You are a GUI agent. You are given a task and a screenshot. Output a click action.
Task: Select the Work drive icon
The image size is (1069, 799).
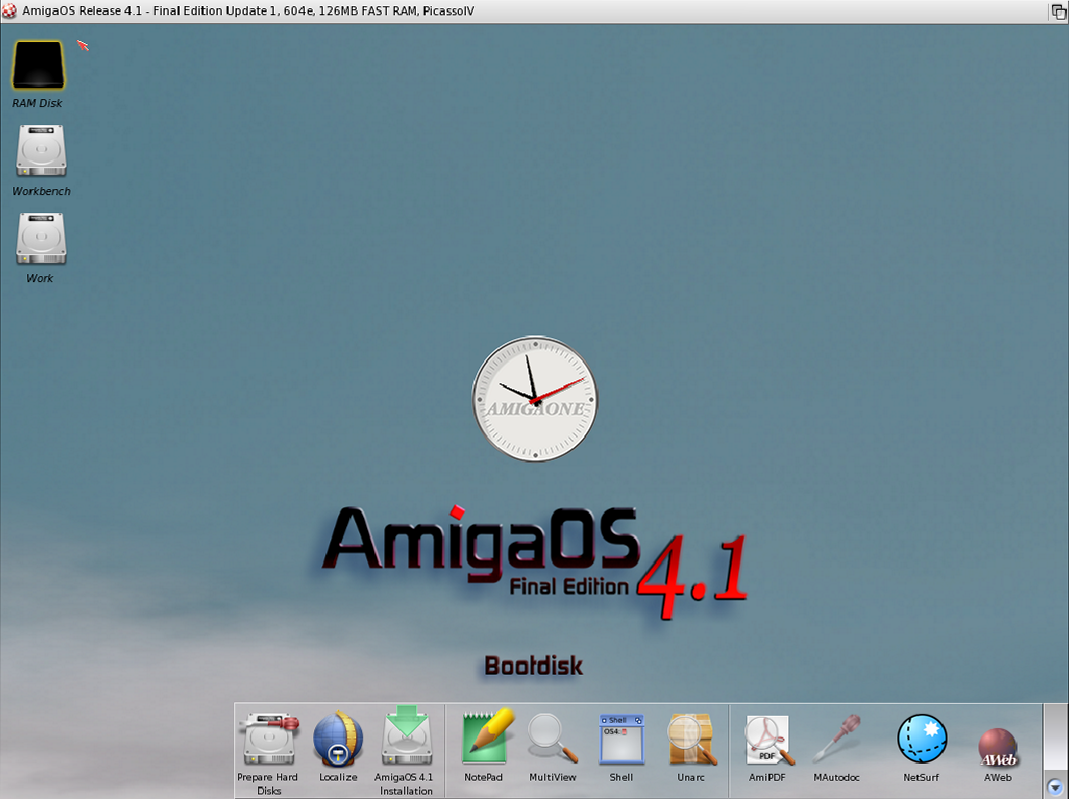tap(41, 240)
